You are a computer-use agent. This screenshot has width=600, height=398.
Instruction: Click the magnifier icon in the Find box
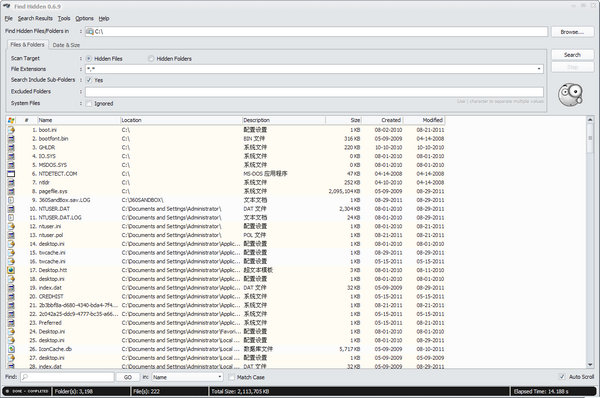[x=25, y=377]
